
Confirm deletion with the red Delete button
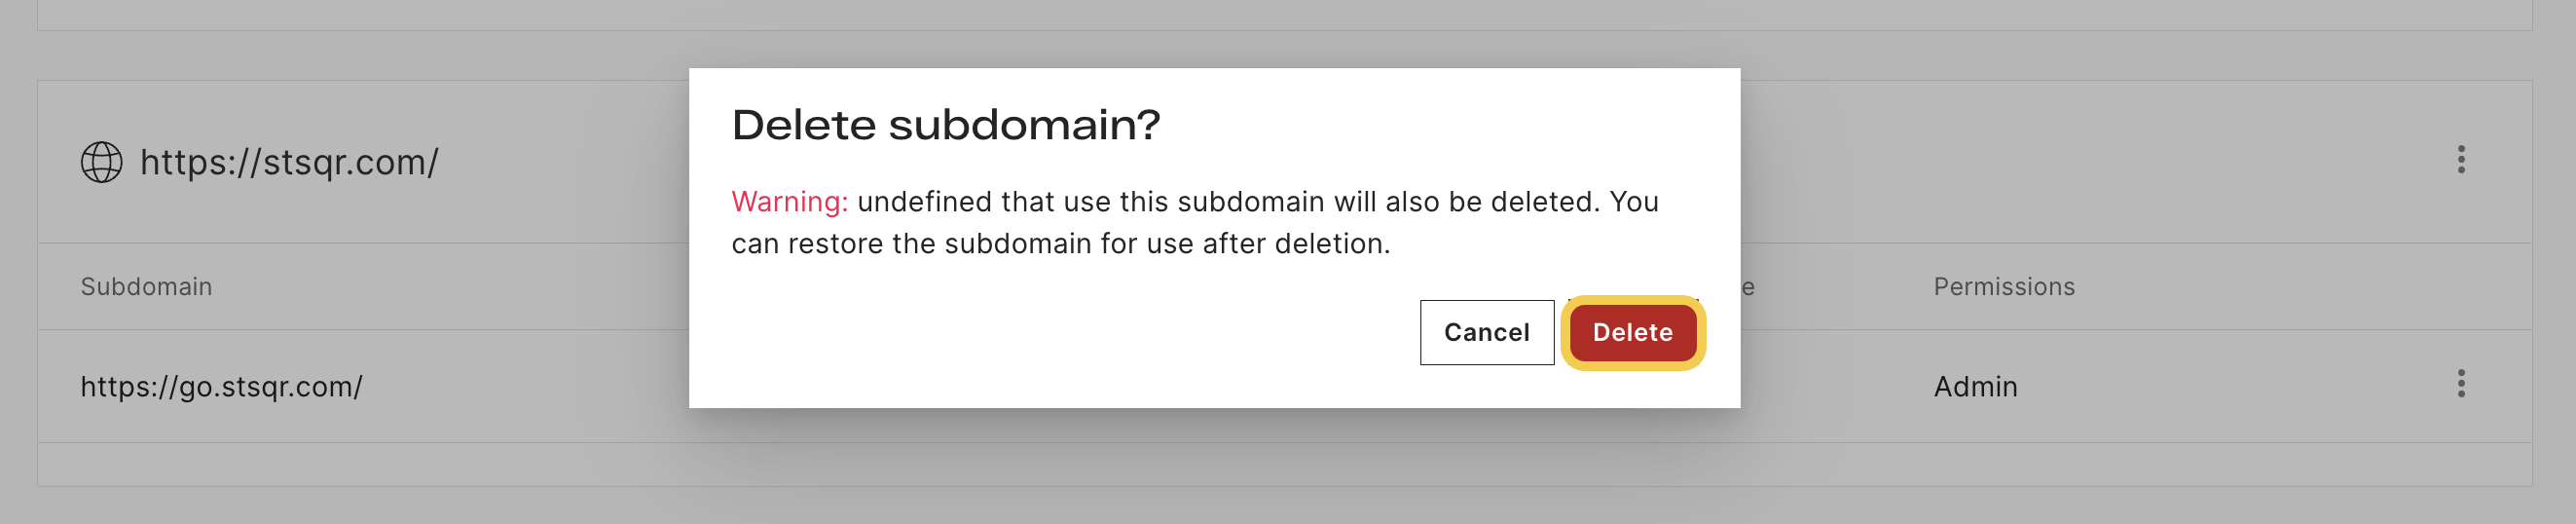click(1632, 332)
